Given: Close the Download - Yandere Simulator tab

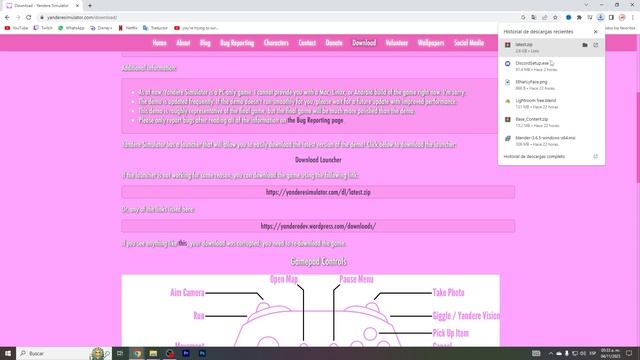Looking at the screenshot, I should (77, 6).
